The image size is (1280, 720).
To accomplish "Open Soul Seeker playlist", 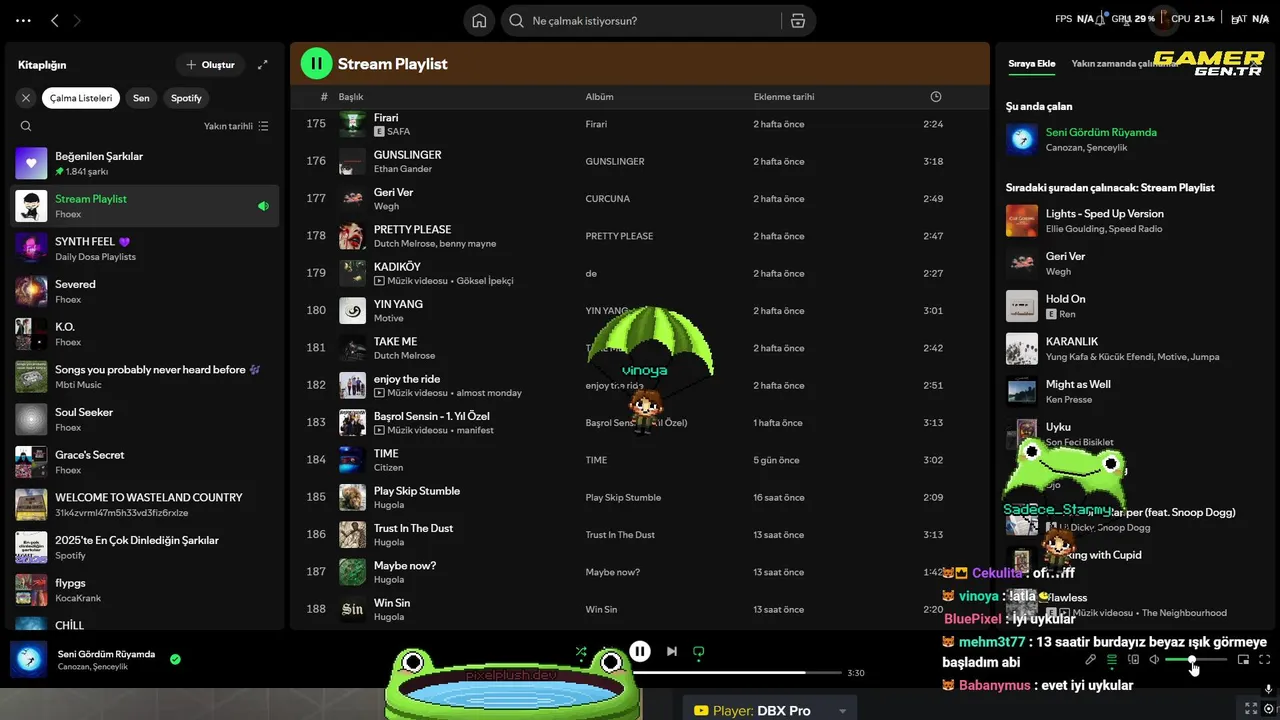I will (x=145, y=419).
